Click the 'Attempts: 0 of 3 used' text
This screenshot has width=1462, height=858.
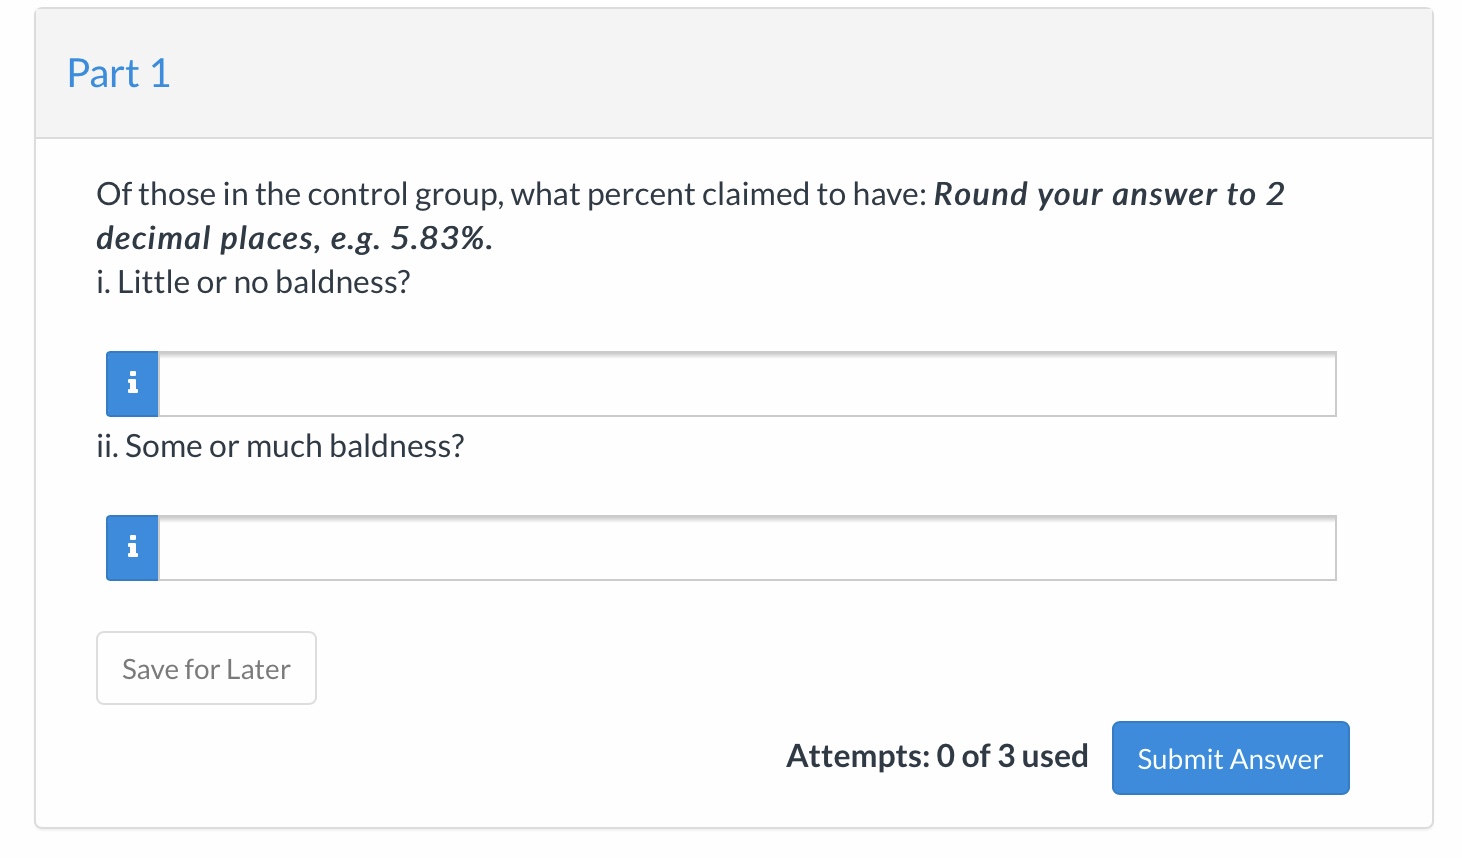[x=936, y=756]
